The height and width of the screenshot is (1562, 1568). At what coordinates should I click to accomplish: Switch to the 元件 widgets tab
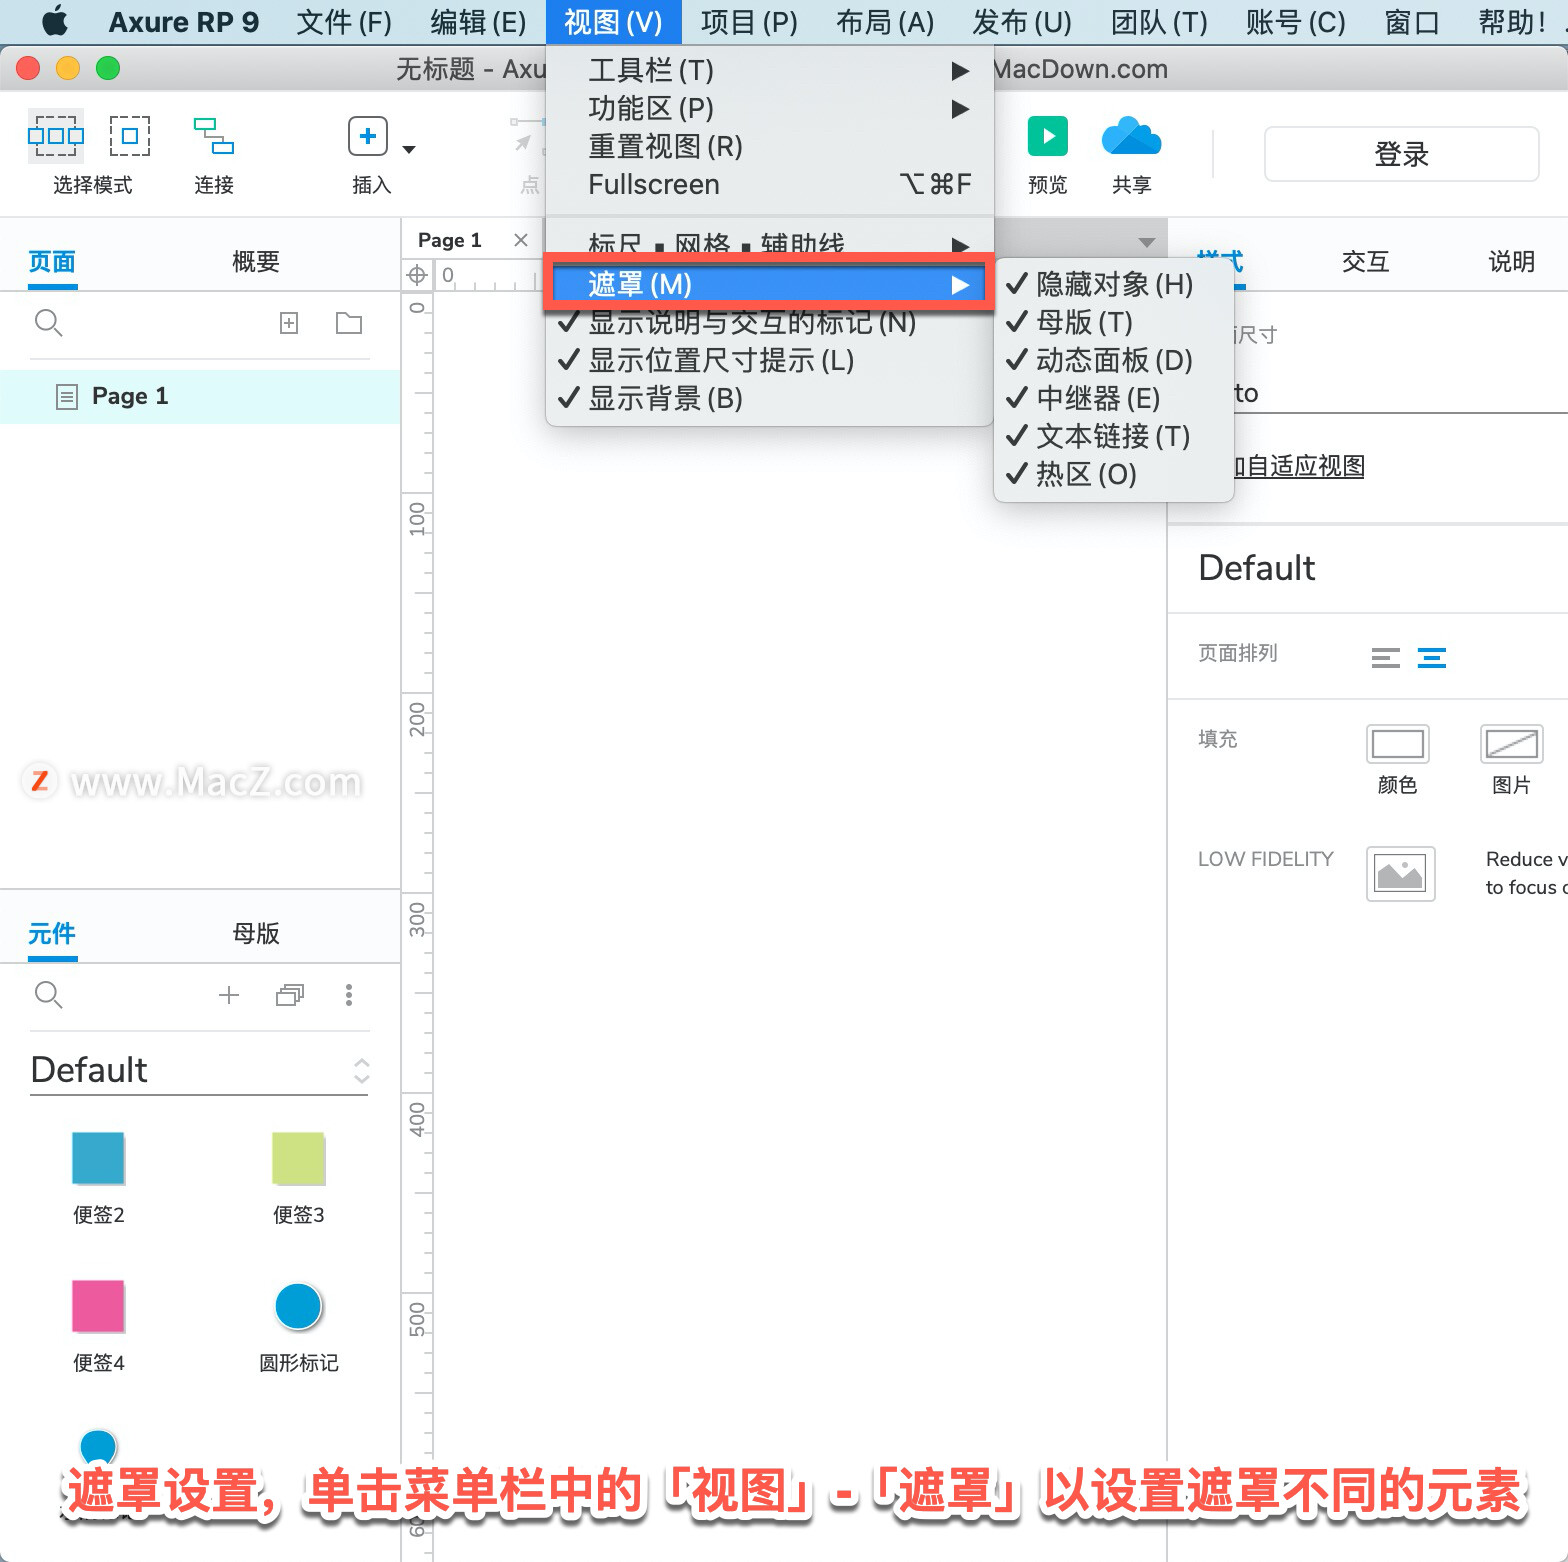click(x=52, y=933)
